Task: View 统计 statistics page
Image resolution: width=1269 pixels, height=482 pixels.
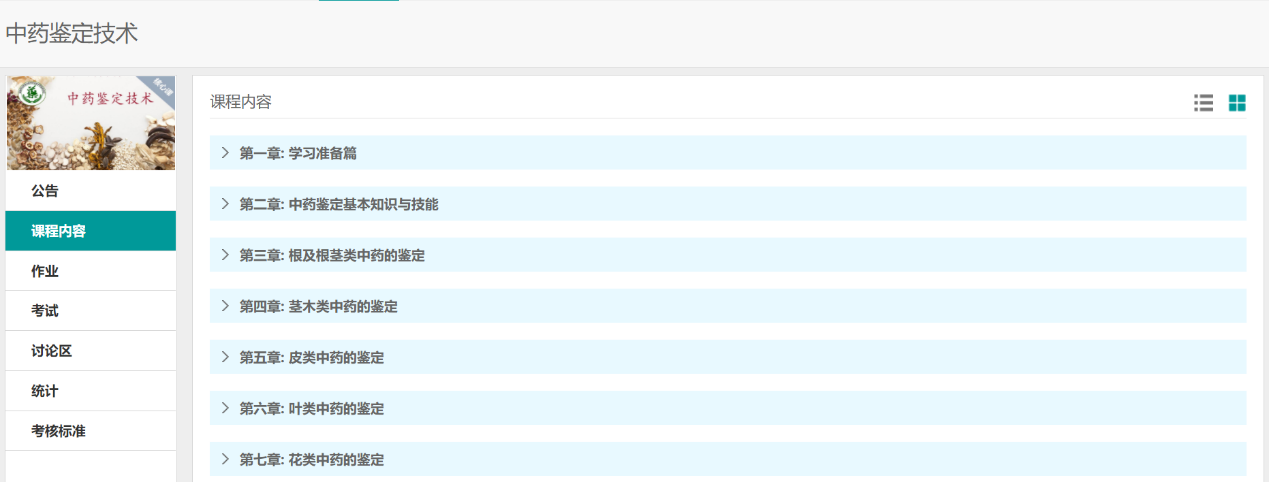Action: 45,391
